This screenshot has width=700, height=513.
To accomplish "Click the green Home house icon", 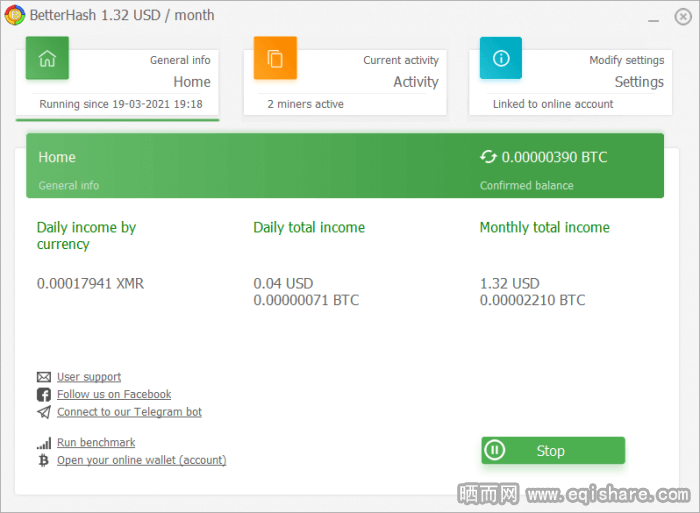I will [x=47, y=58].
